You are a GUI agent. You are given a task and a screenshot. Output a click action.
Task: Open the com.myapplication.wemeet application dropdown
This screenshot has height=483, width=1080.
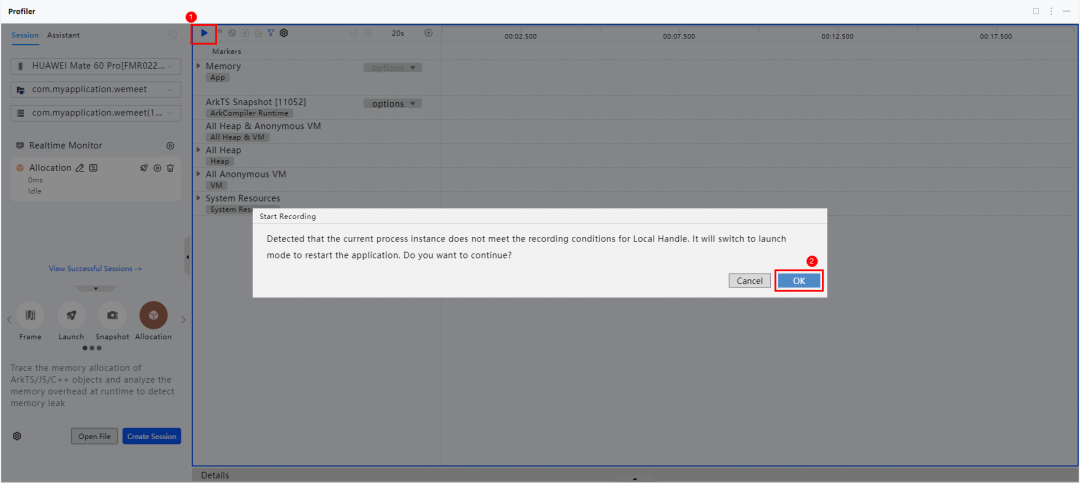pos(96,90)
